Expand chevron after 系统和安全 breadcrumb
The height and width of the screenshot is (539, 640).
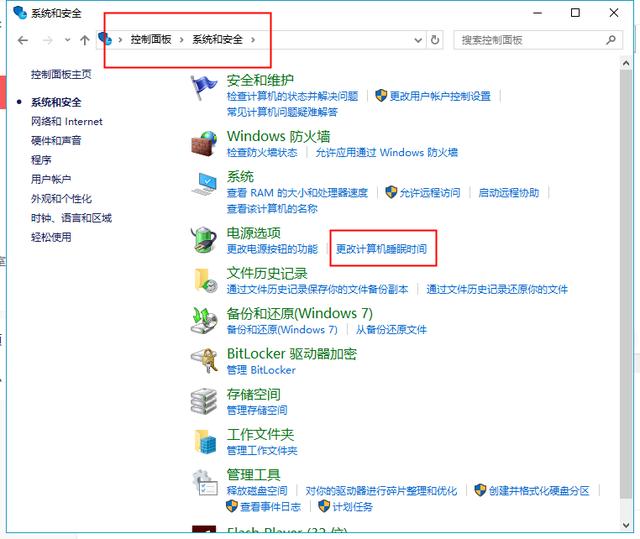[253, 40]
